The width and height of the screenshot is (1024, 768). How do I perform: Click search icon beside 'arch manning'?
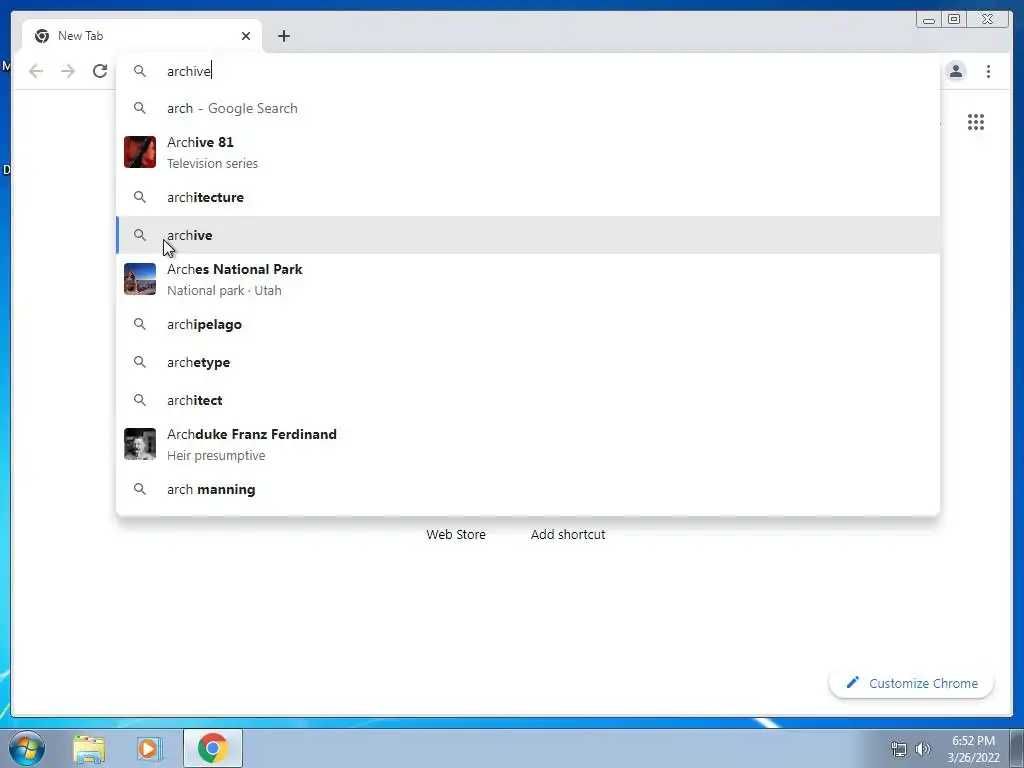point(140,488)
